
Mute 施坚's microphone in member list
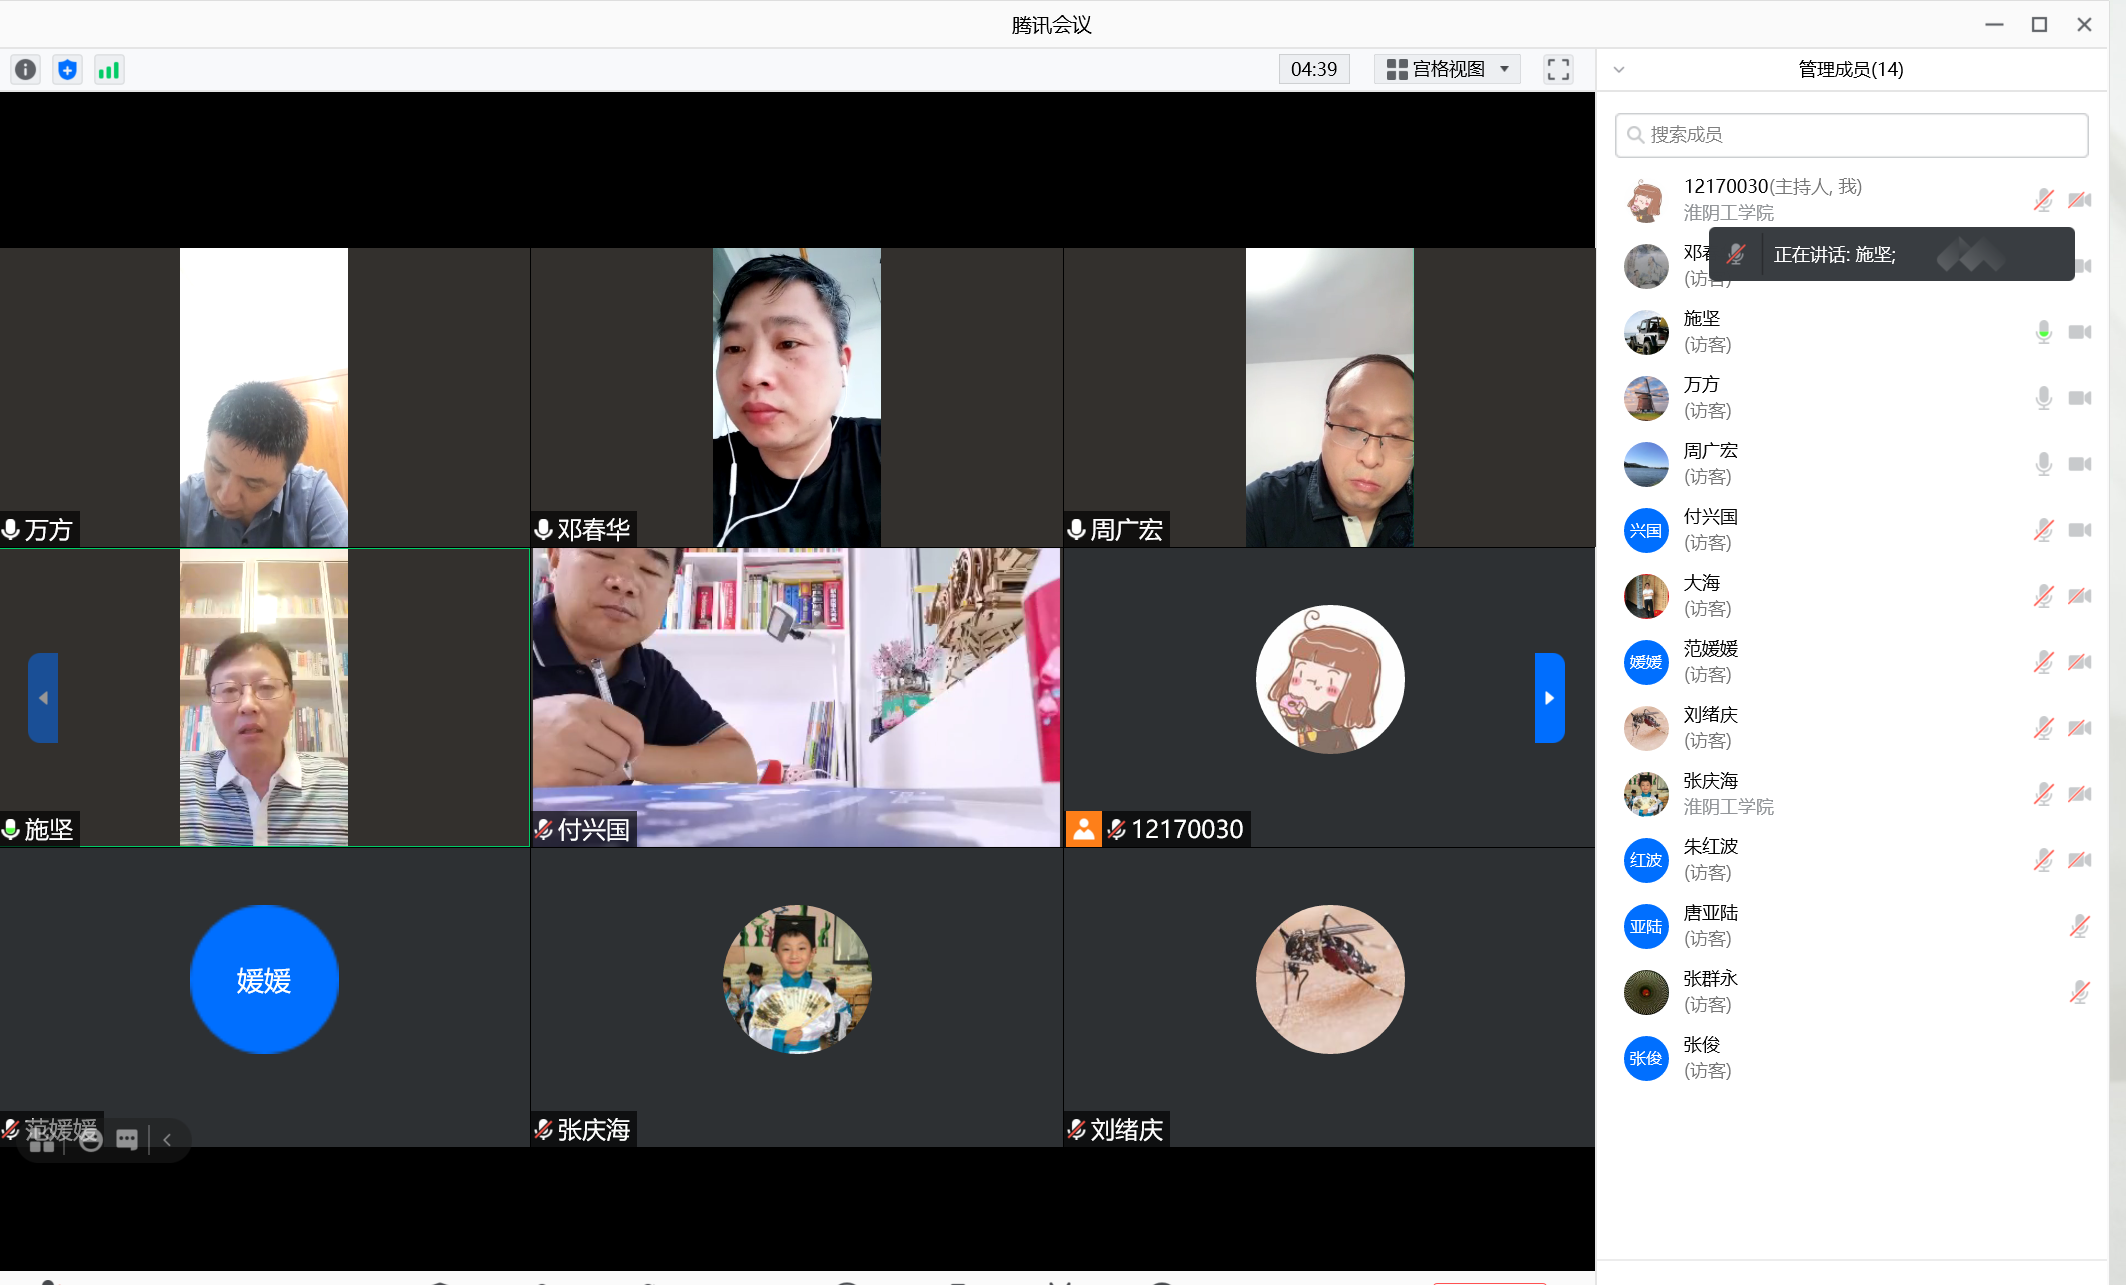2043,332
